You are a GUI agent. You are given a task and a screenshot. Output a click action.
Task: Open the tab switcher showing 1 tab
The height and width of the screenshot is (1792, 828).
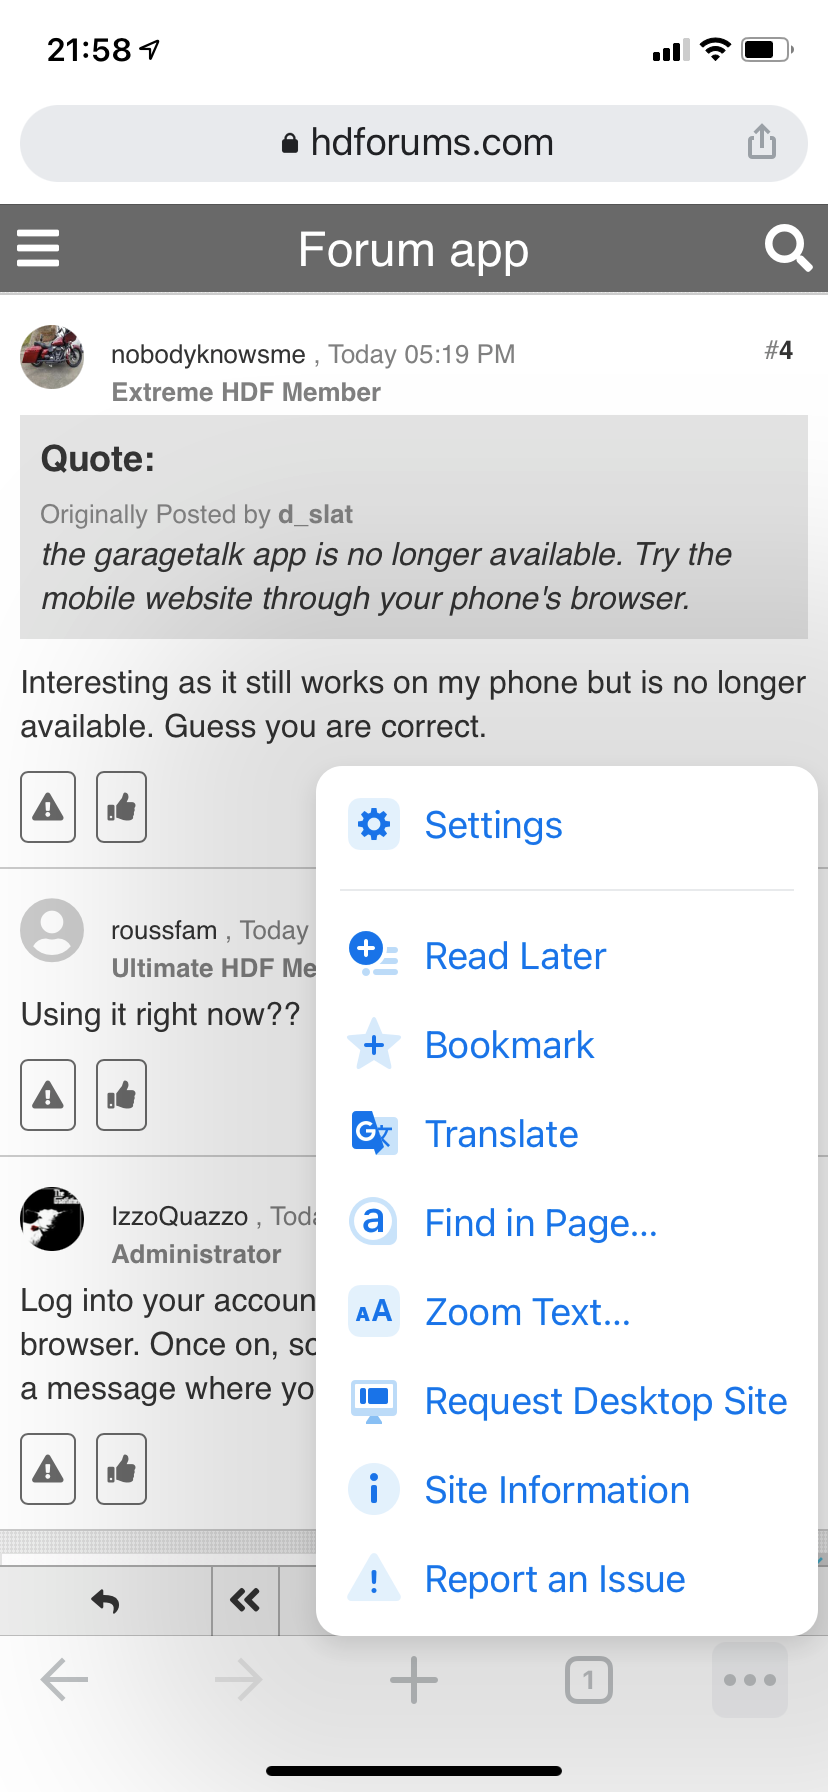click(x=589, y=1680)
